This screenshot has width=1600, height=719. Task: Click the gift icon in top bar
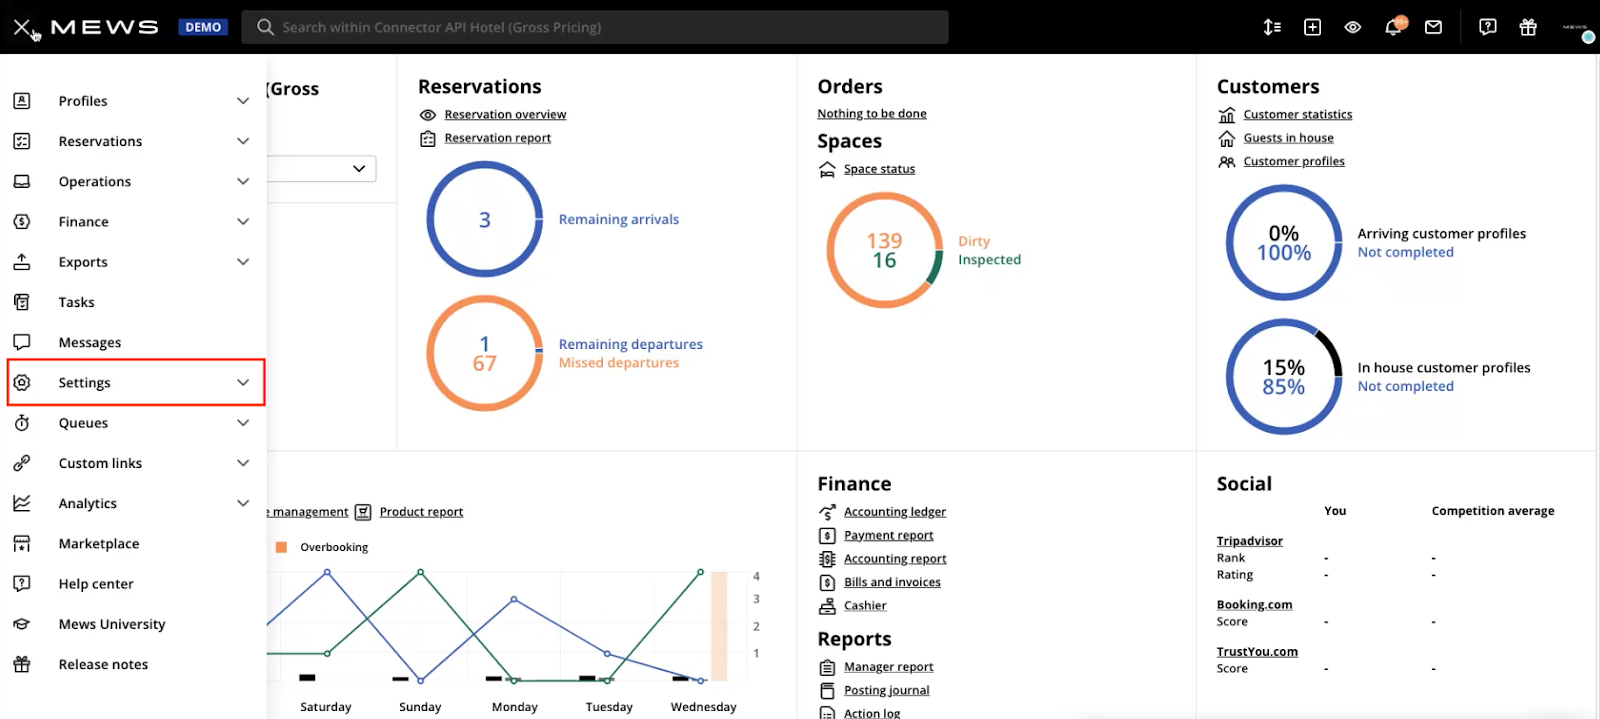(1528, 27)
